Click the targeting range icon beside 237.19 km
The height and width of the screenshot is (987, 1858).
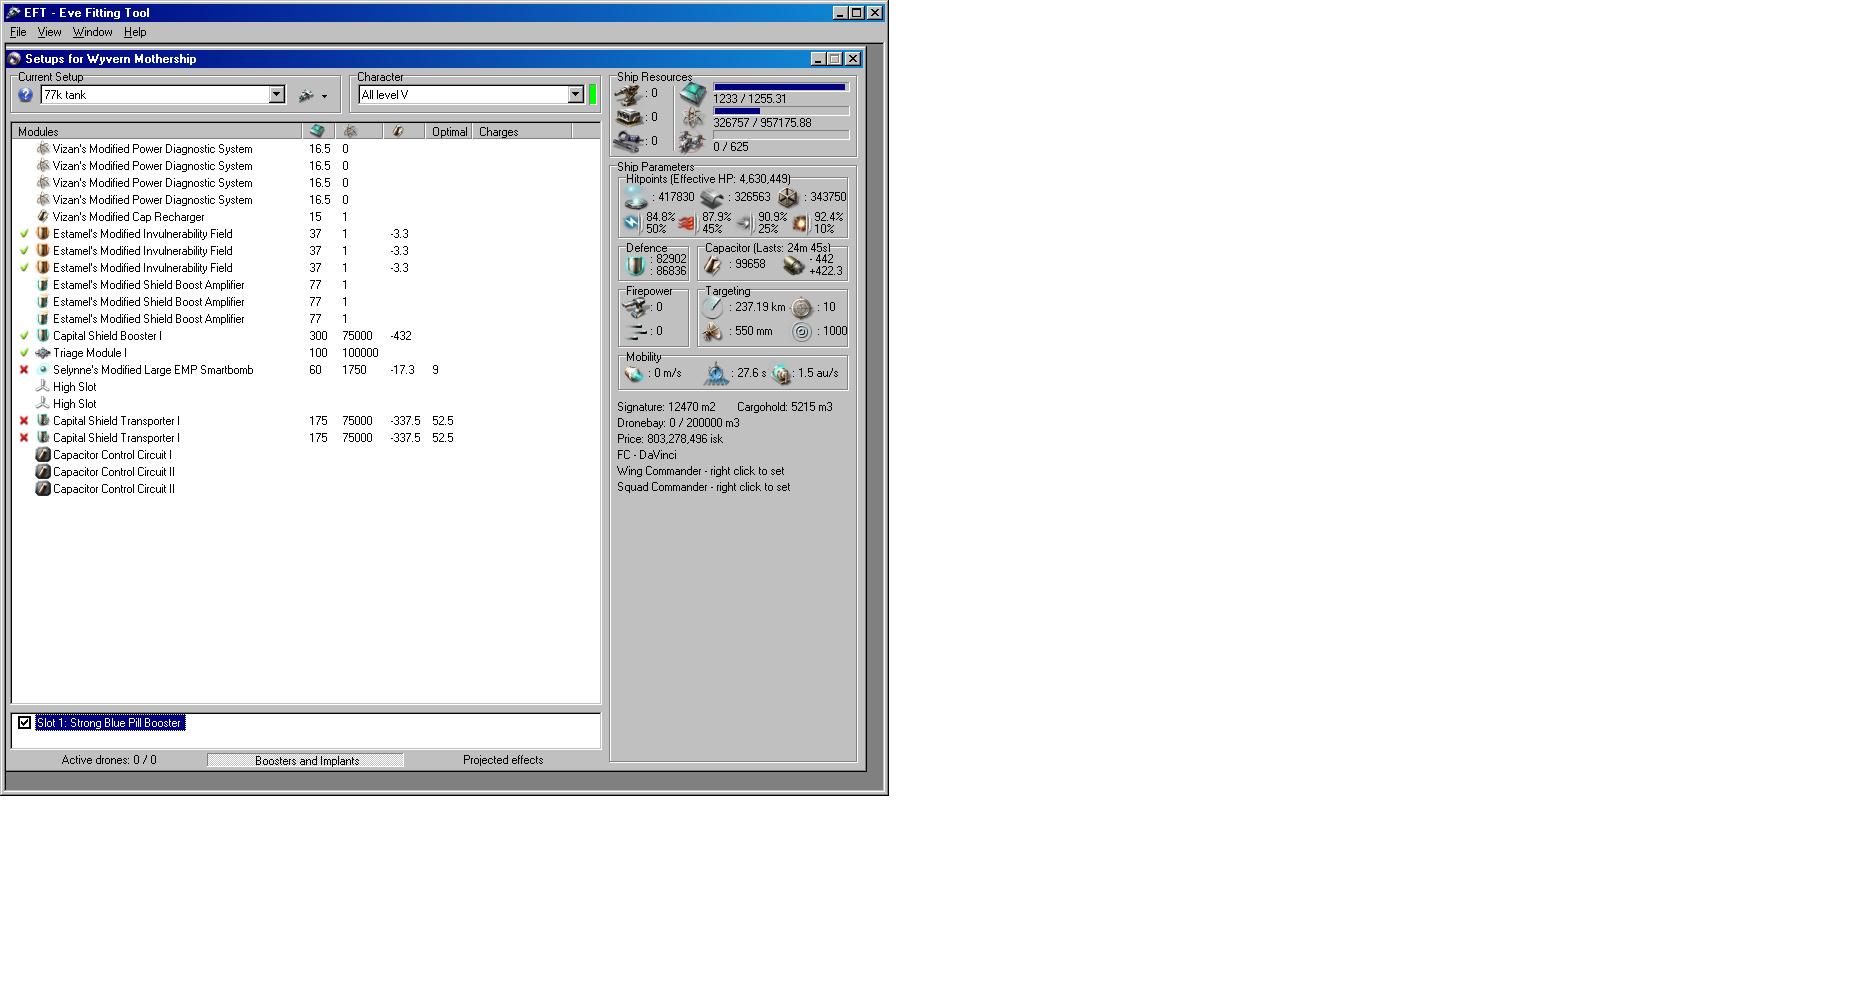pos(713,307)
